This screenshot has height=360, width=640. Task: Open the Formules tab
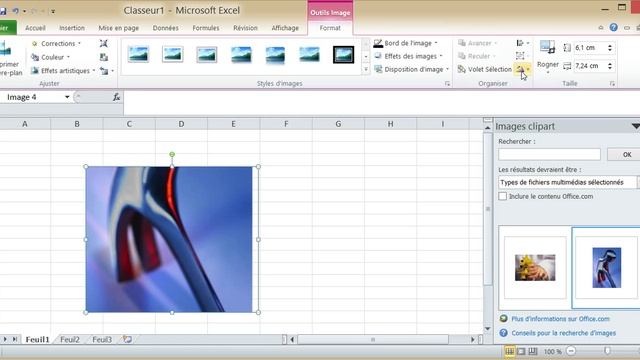206,28
